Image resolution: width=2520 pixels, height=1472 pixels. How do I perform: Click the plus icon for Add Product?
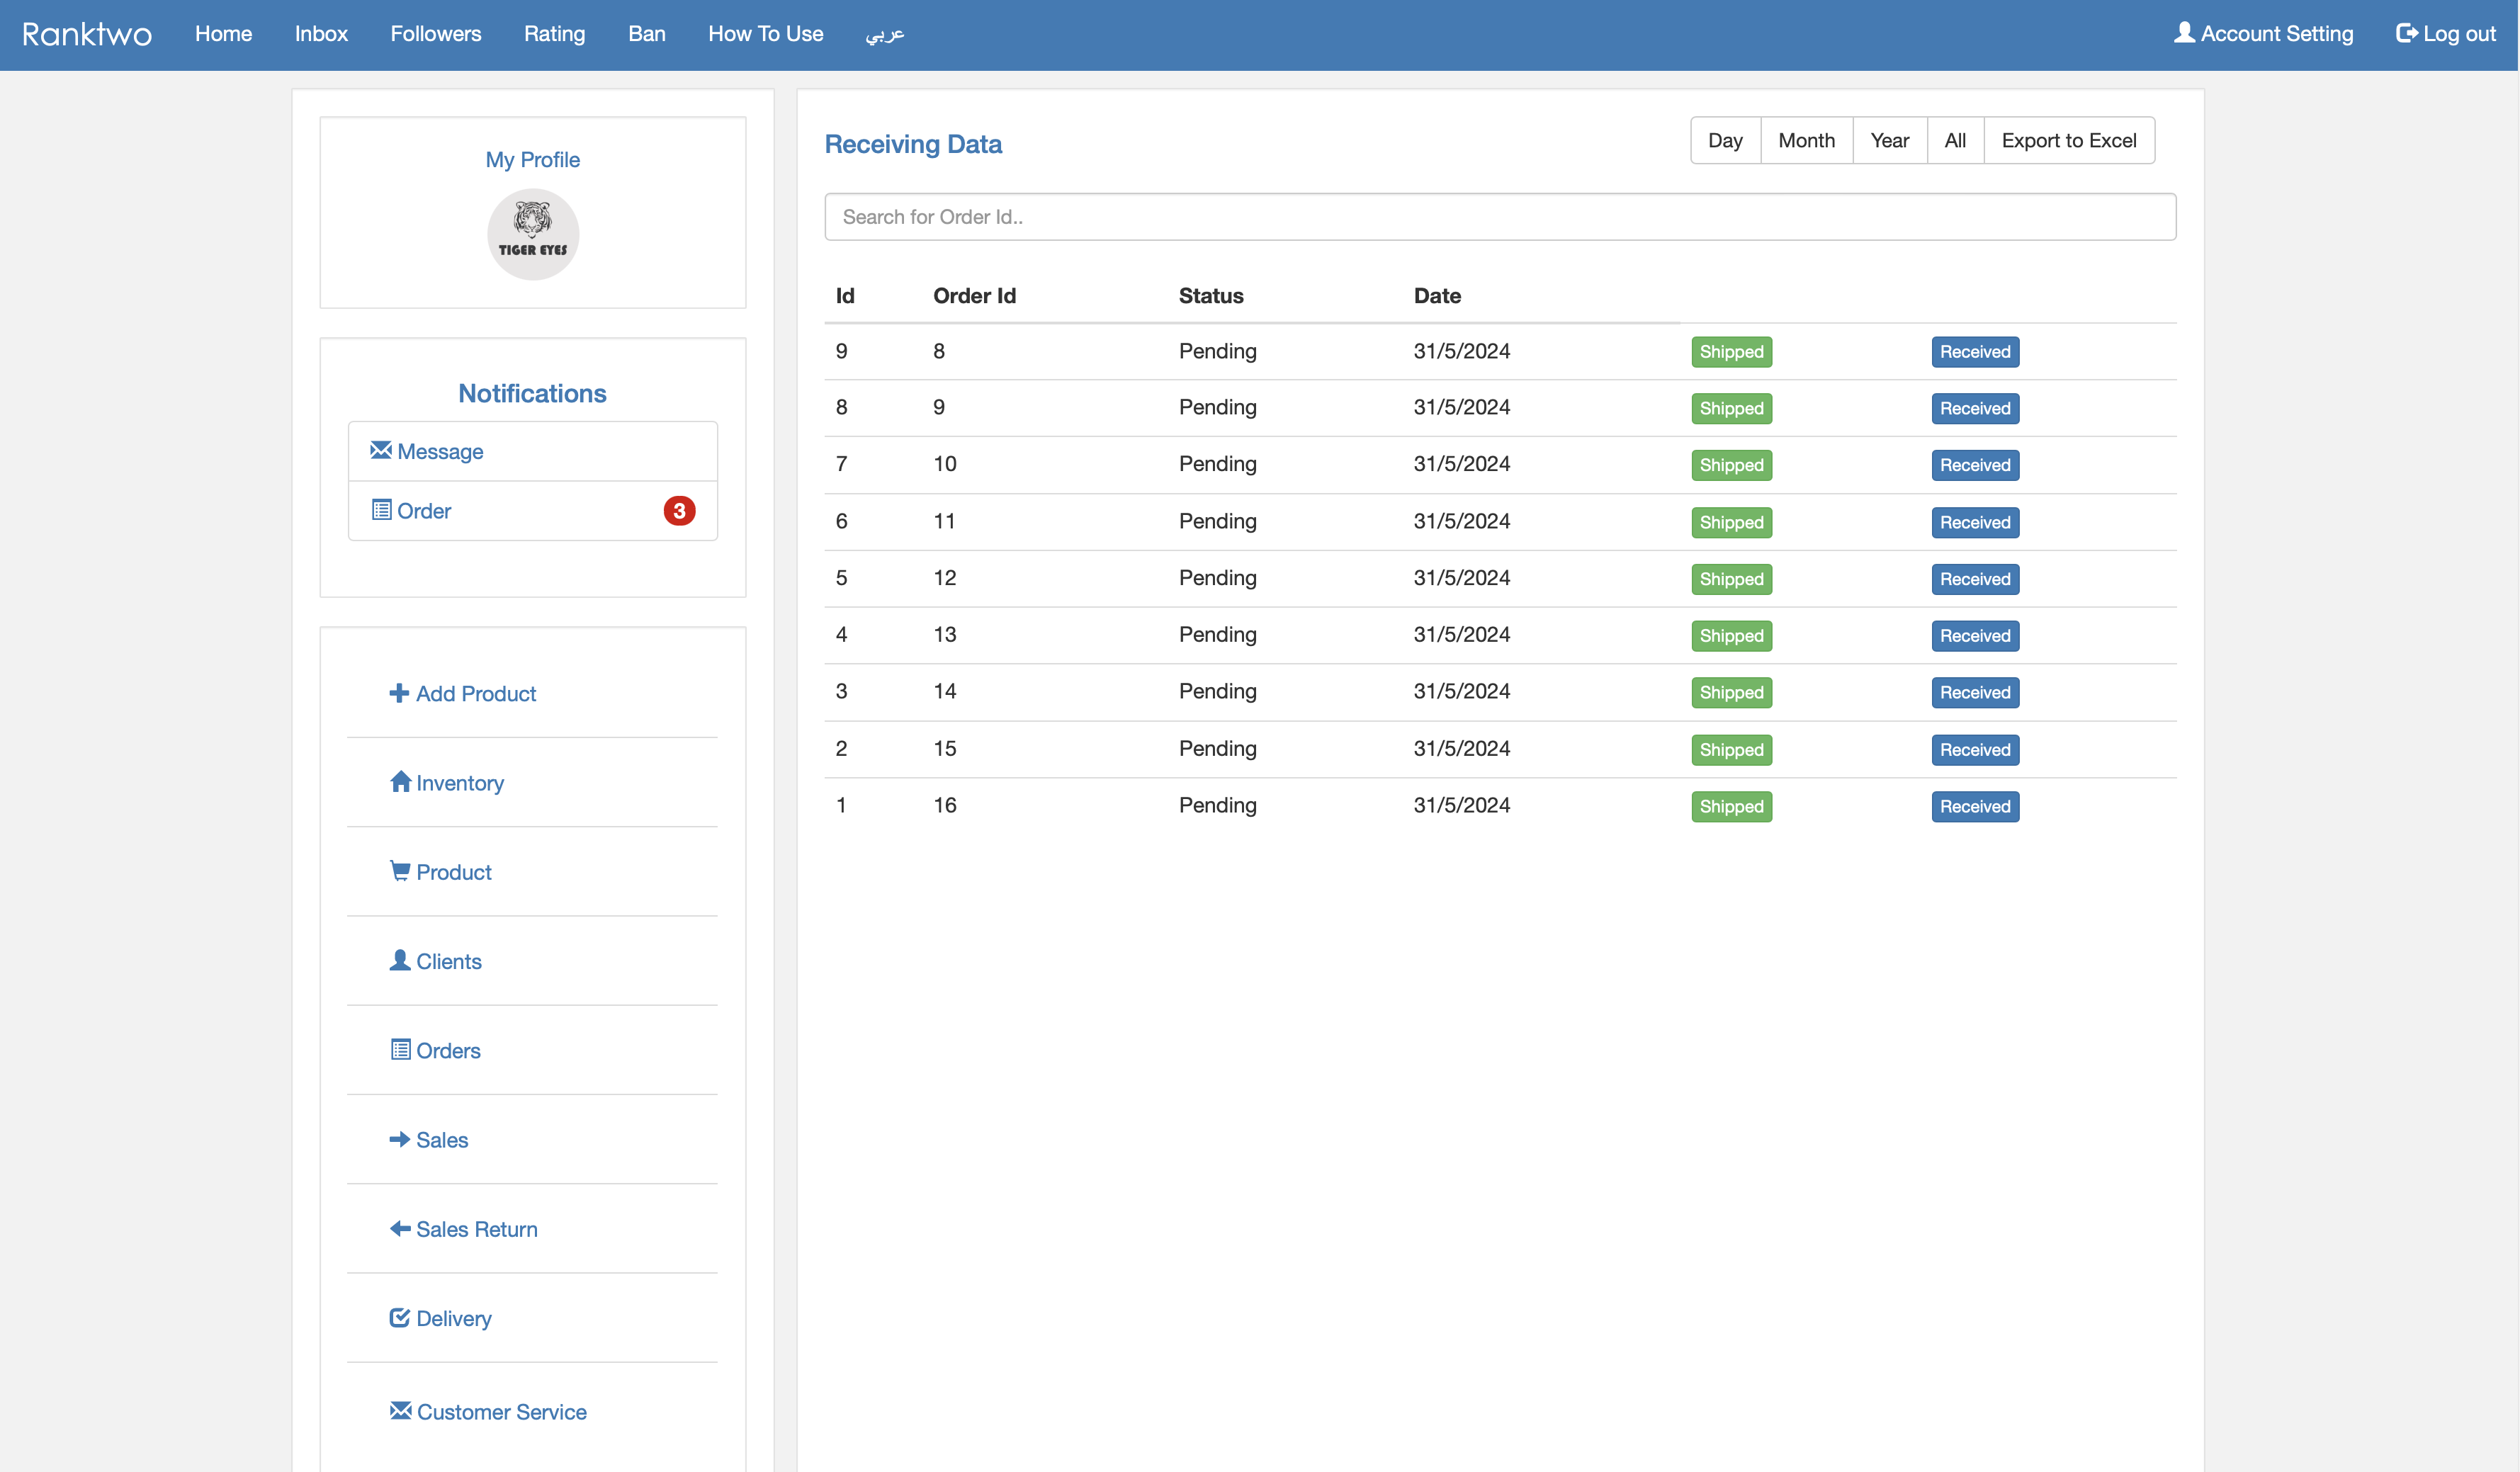[399, 693]
